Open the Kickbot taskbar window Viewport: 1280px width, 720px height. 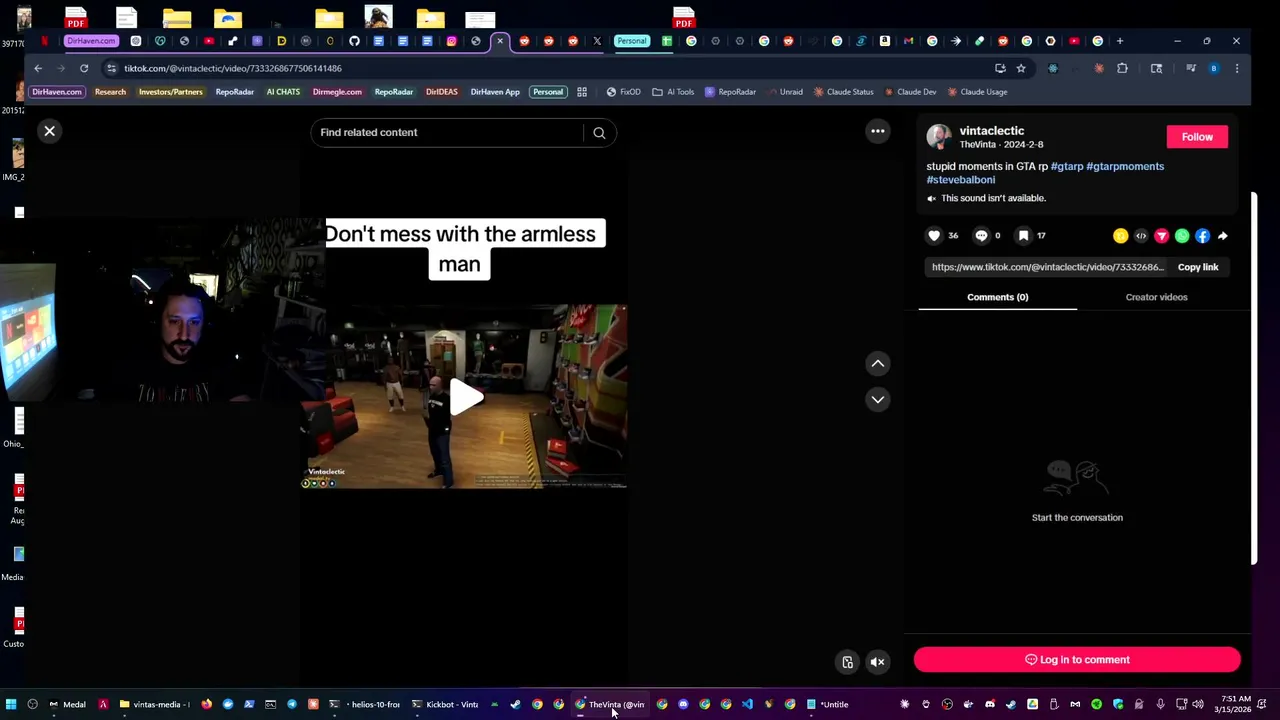coord(445,704)
